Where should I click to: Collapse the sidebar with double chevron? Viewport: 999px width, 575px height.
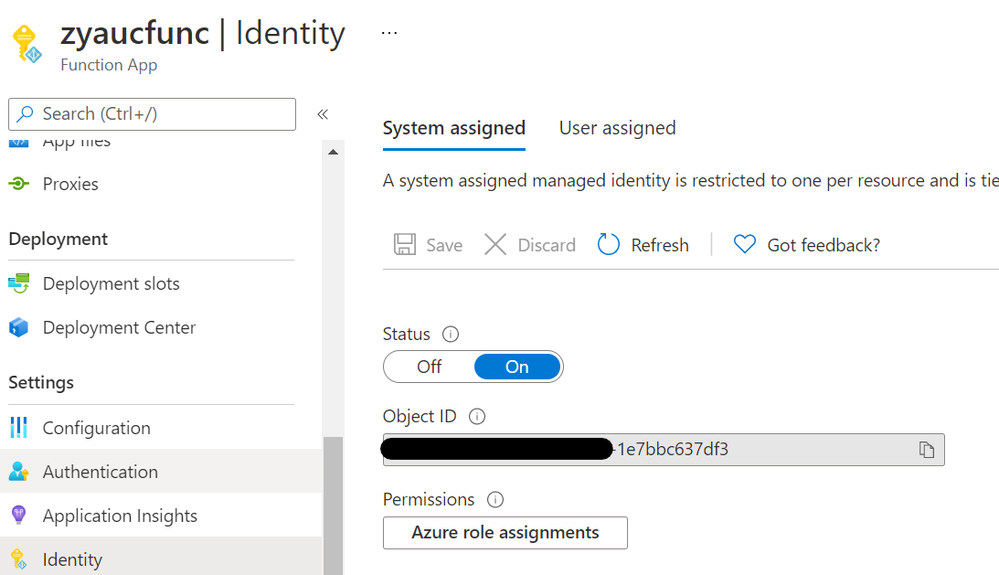click(323, 114)
